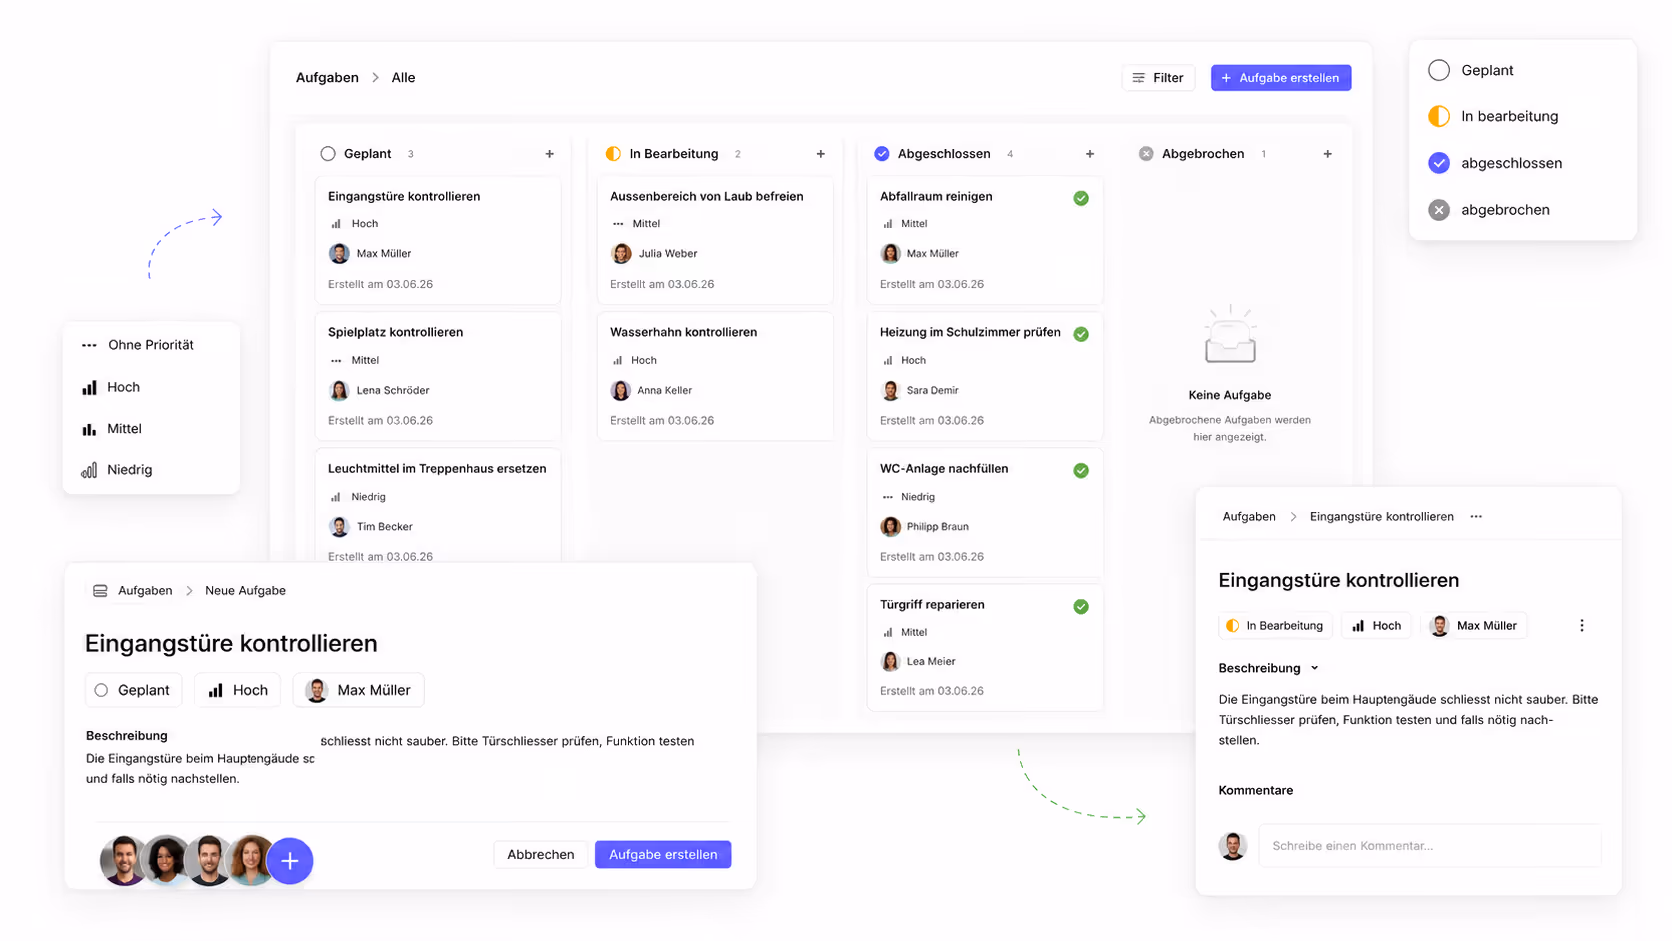The image size is (1672, 941).
Task: Click the Sara Demir assignee name
Action: [x=932, y=390]
